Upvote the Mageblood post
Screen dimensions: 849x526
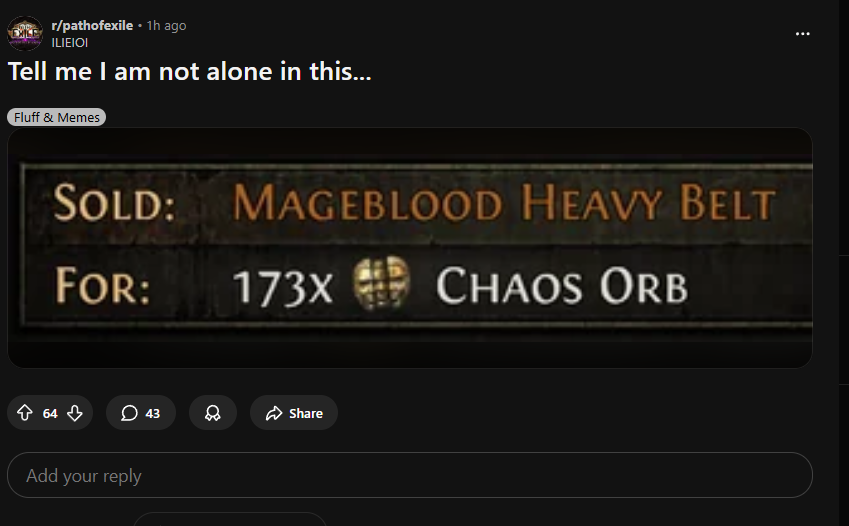24,413
